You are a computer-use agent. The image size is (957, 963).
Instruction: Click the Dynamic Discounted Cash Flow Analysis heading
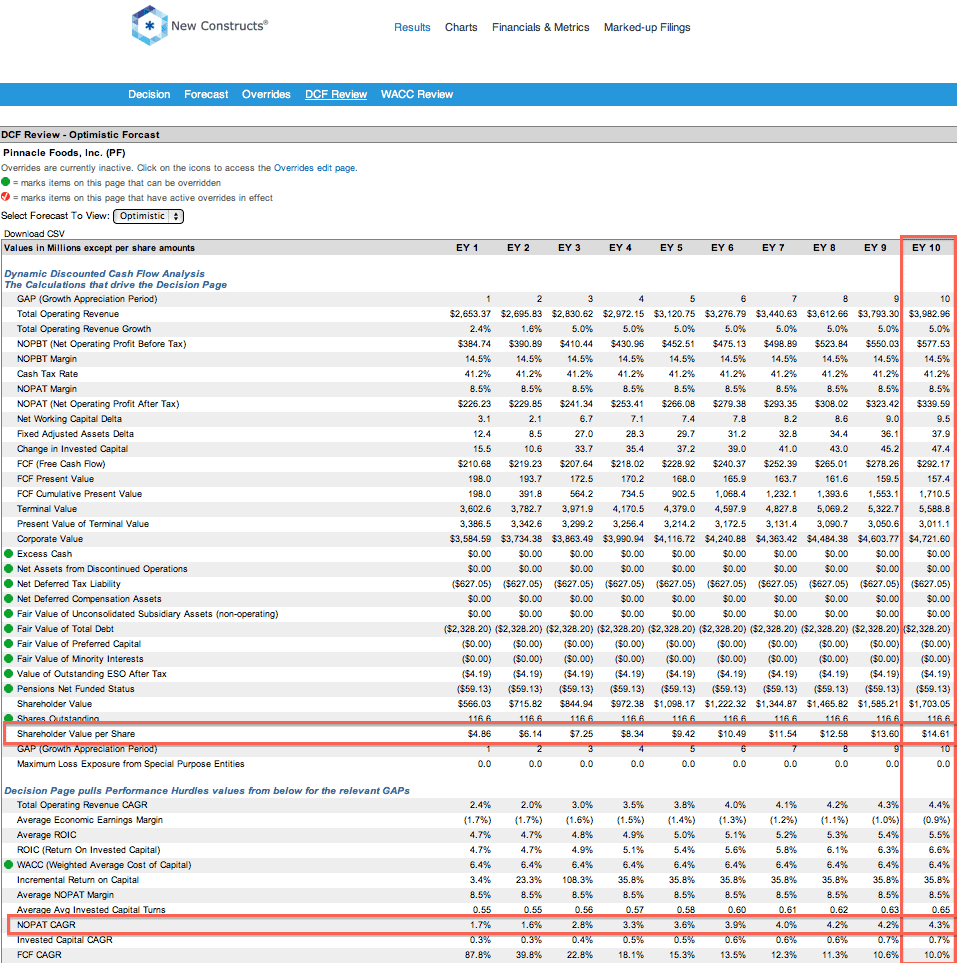[x=104, y=274]
